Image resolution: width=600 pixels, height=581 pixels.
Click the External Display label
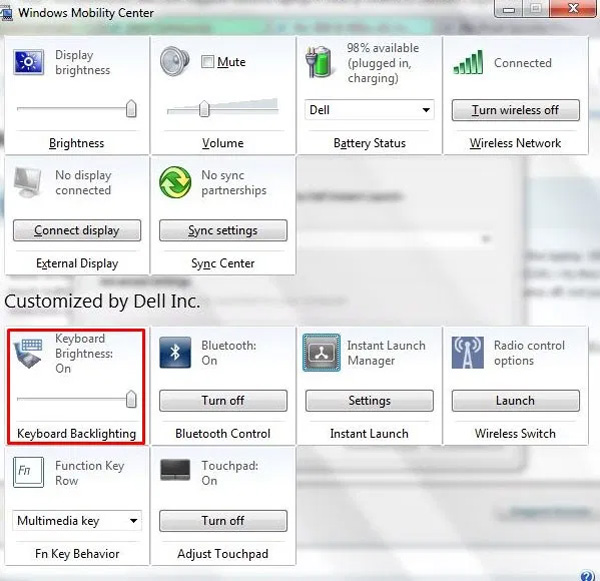(x=77, y=263)
